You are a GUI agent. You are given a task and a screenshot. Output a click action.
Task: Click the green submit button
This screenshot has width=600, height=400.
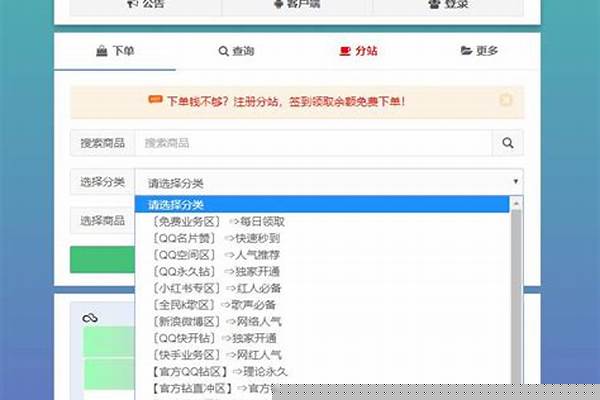point(103,260)
